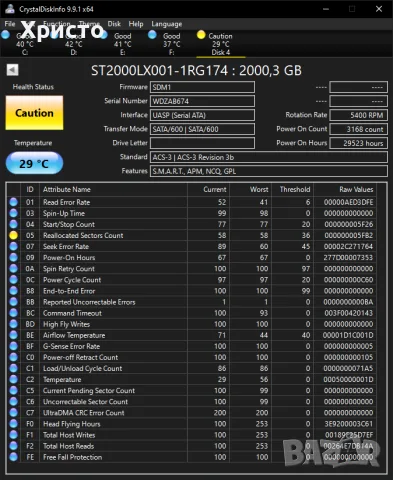Image resolution: width=393 pixels, height=480 pixels.
Task: Click the disk title ST2000LX001-1RG174 : 2000,3 GB
Action: click(196, 70)
